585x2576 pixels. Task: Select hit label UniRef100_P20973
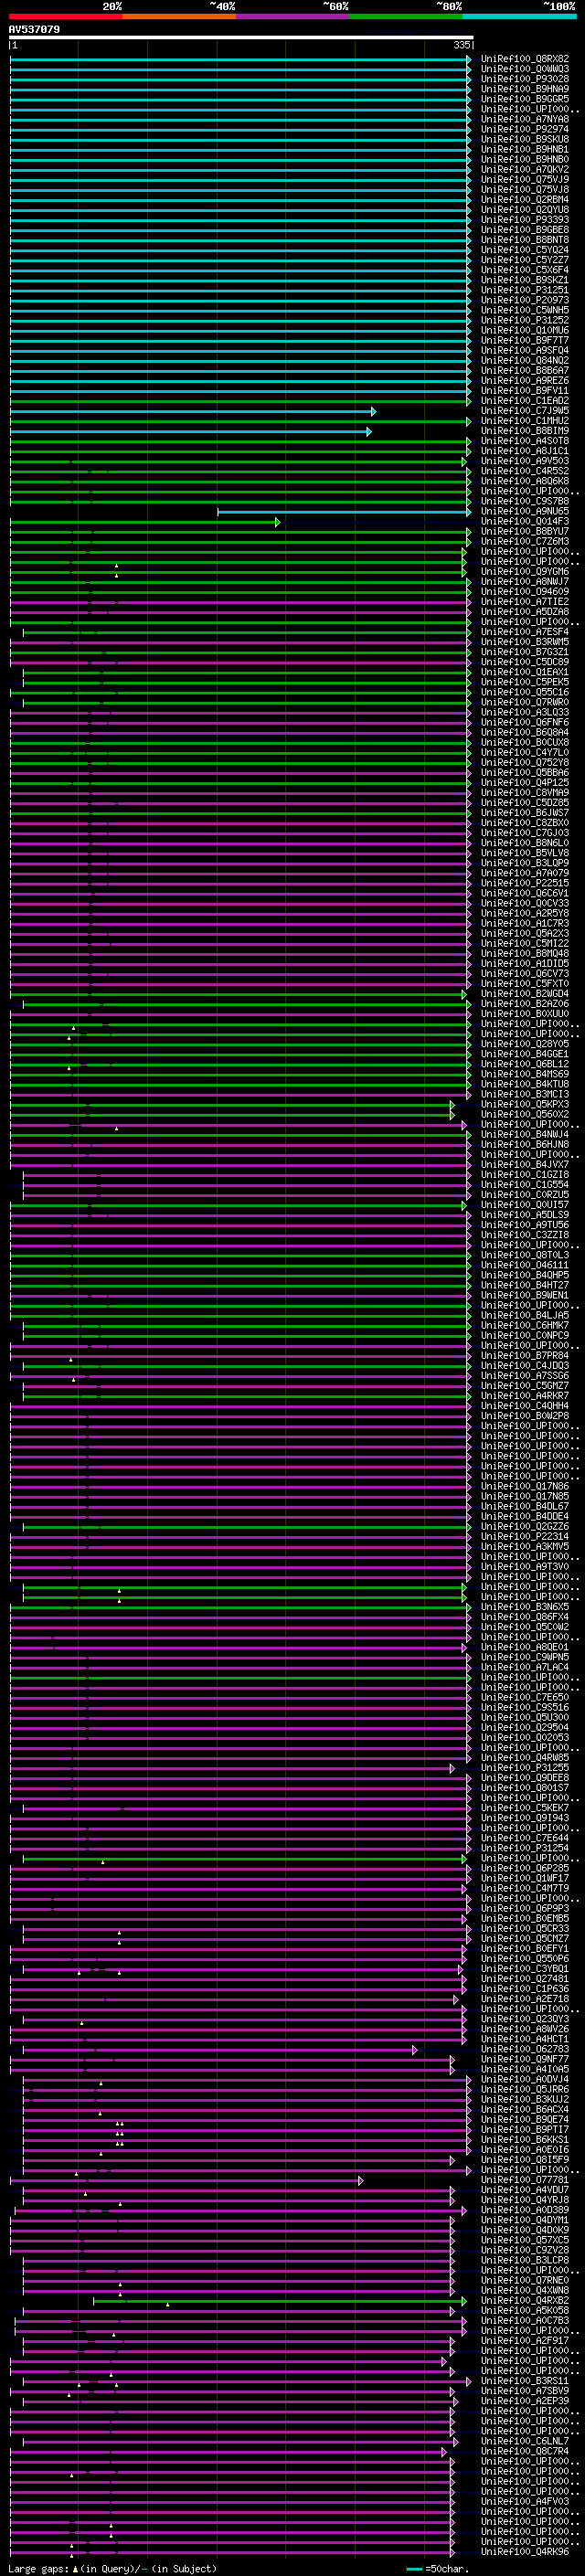525,300
